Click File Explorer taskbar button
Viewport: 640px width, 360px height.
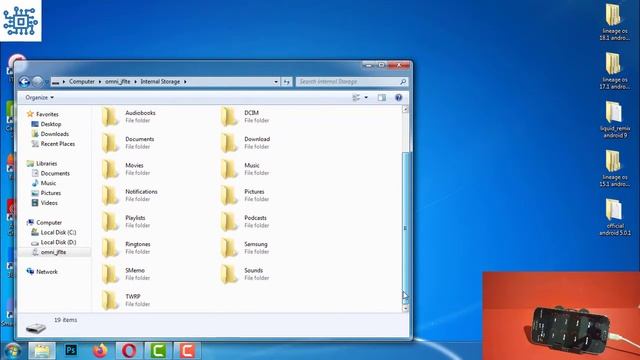click(42, 351)
